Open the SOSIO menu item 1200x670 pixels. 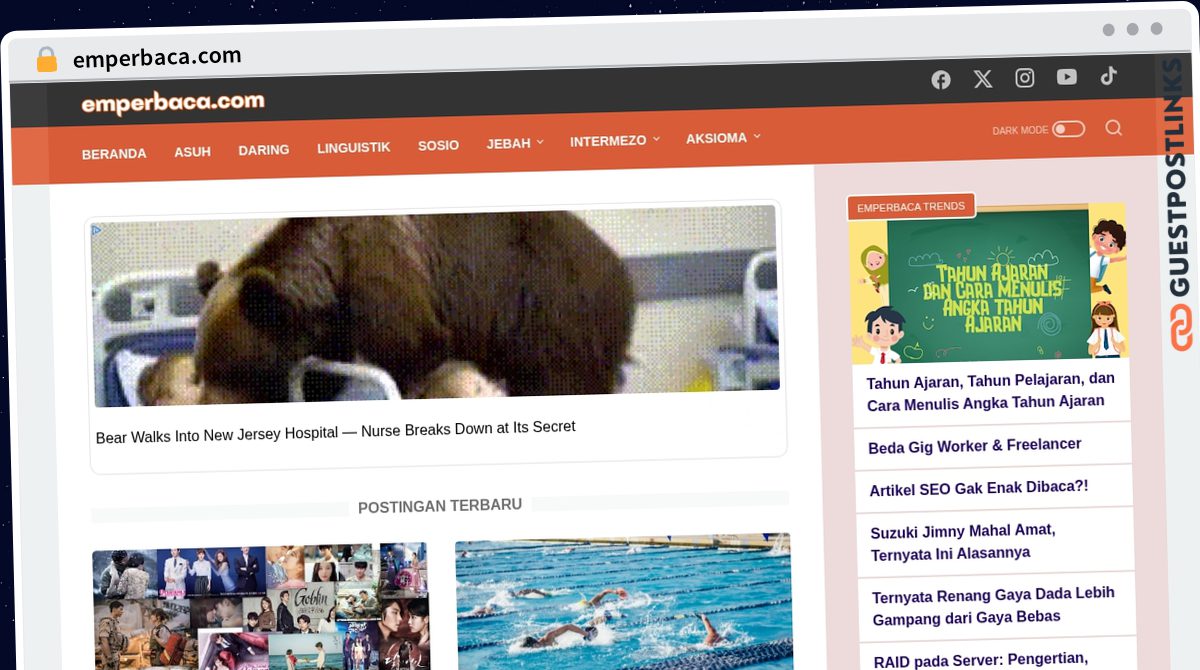point(438,145)
